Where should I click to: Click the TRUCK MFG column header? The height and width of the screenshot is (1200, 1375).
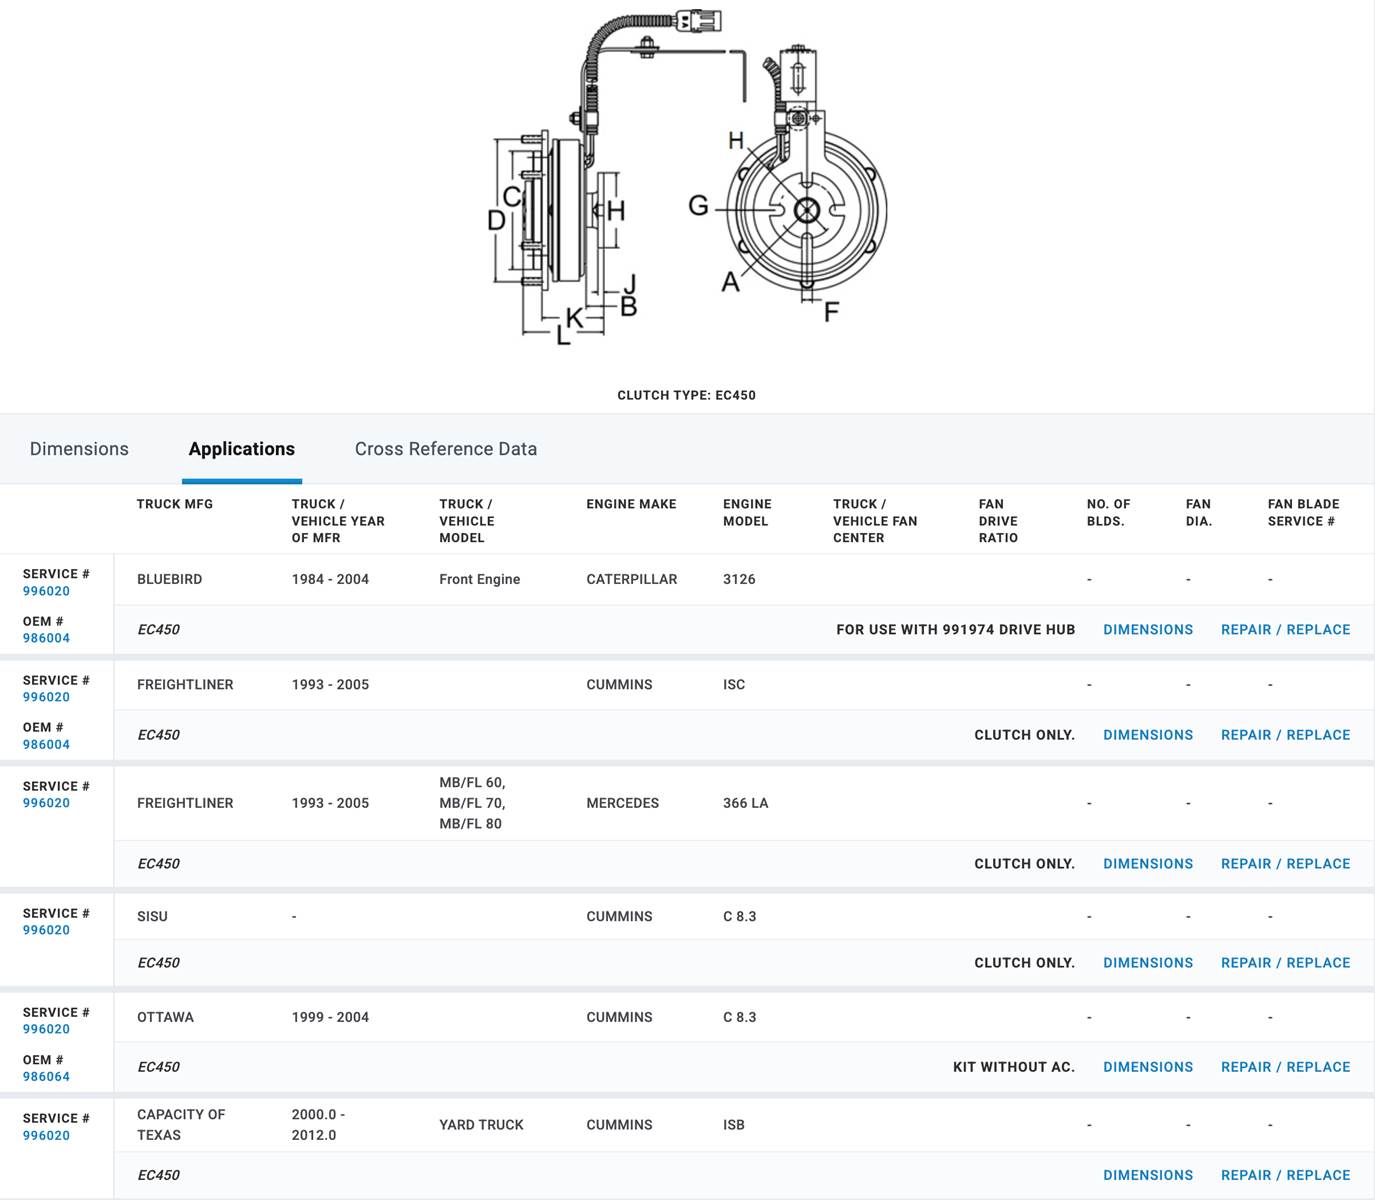click(x=175, y=504)
